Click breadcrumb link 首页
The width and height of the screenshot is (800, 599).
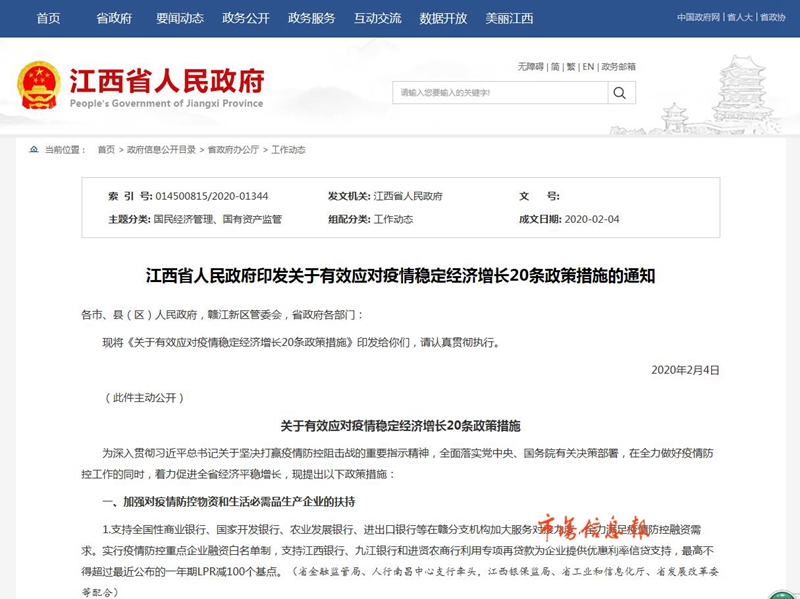tap(106, 149)
